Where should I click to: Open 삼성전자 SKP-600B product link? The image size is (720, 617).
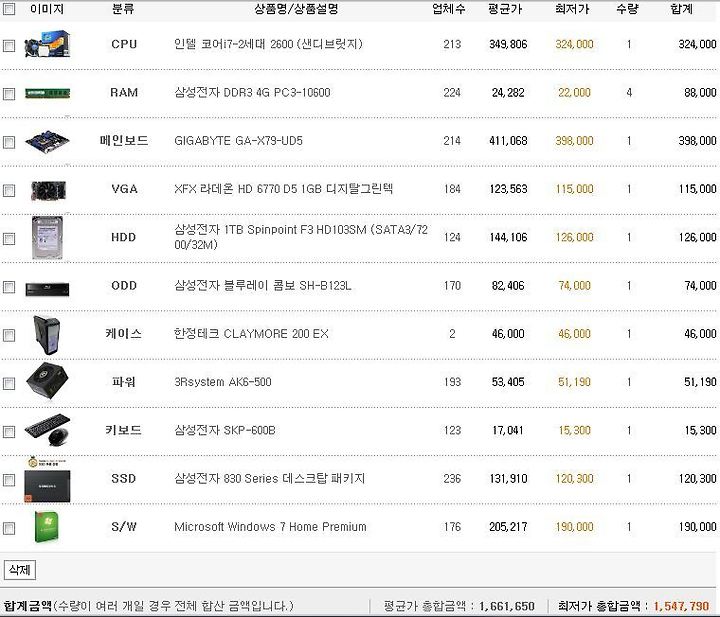tap(225, 430)
